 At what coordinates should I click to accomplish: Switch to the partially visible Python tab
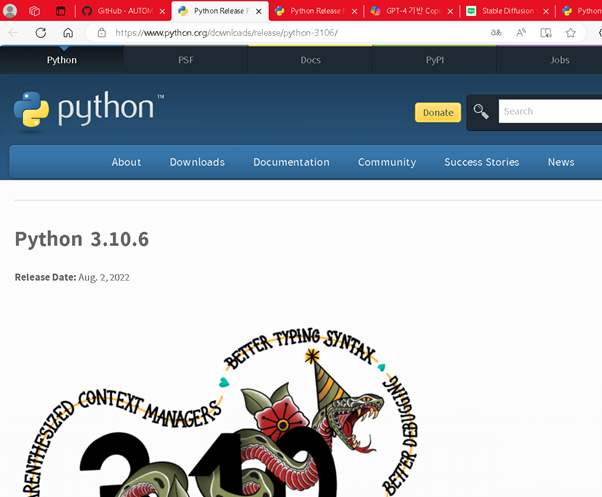(580, 11)
